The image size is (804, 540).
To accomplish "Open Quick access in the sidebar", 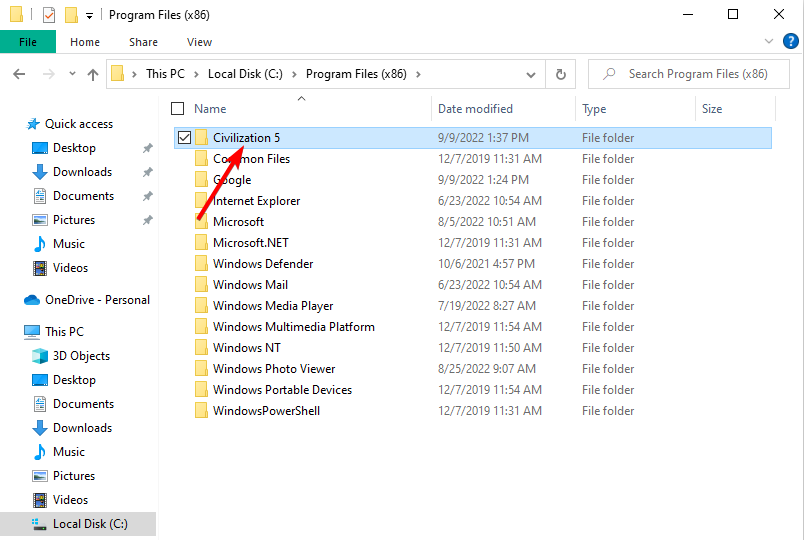I will coord(78,124).
